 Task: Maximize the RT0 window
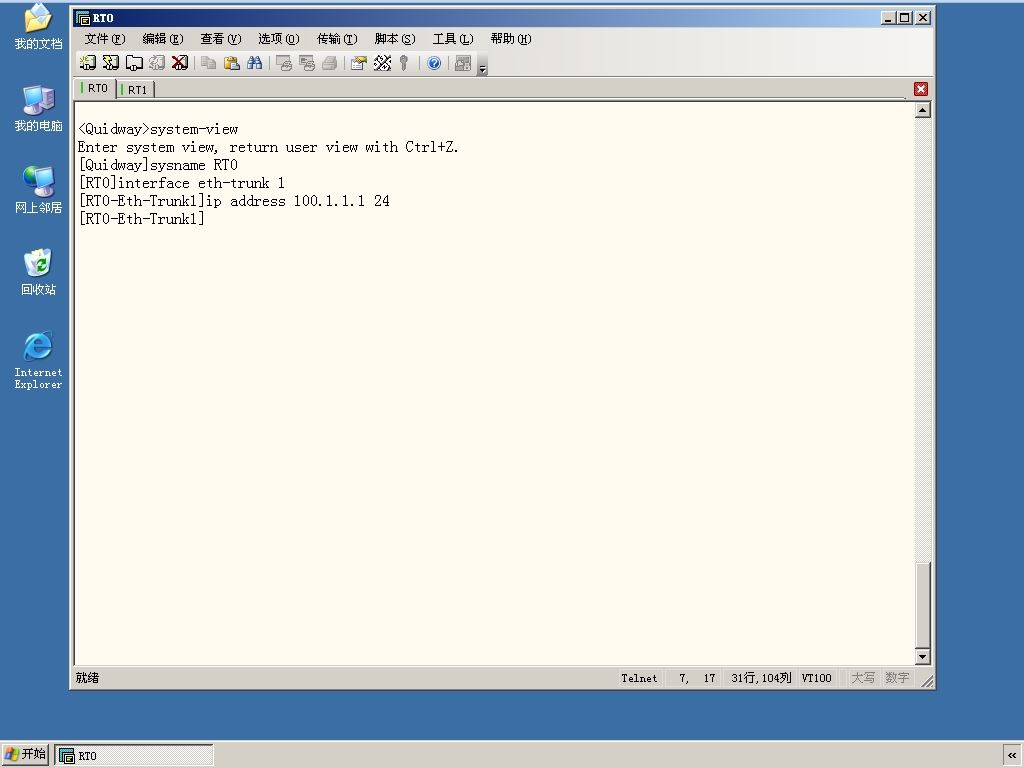click(x=904, y=18)
